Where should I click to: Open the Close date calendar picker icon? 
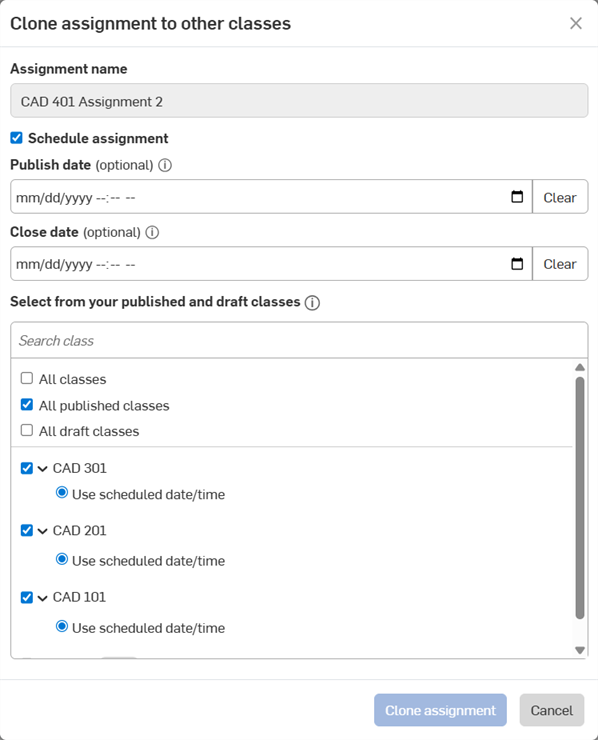[517, 264]
